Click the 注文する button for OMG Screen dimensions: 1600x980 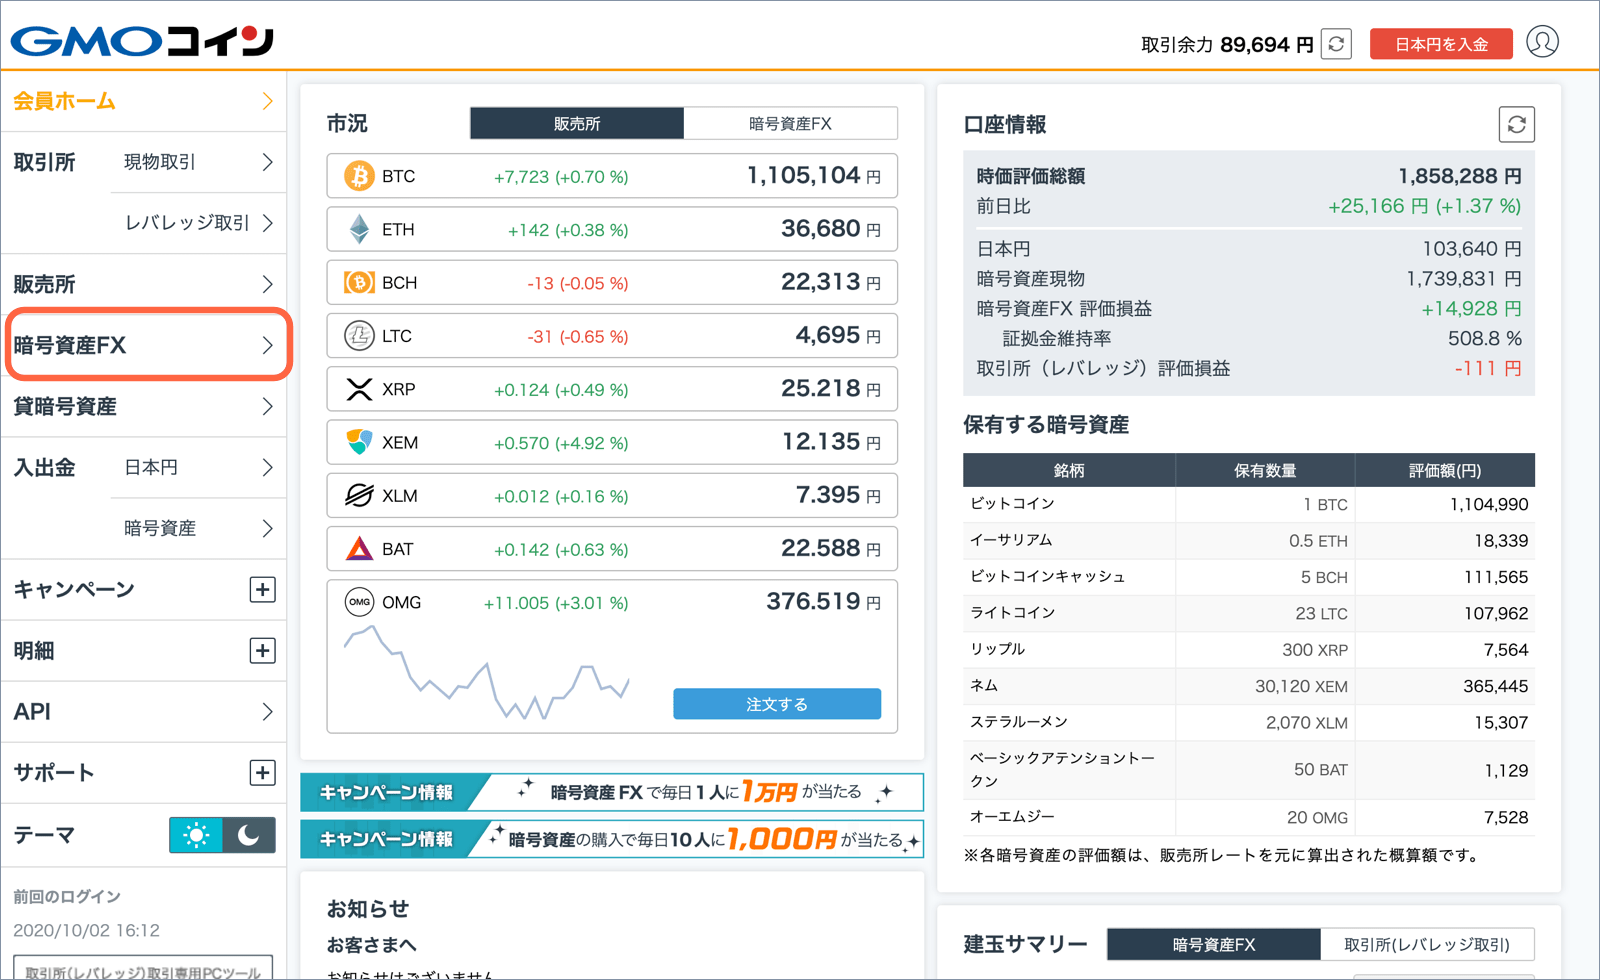pyautogui.click(x=777, y=704)
